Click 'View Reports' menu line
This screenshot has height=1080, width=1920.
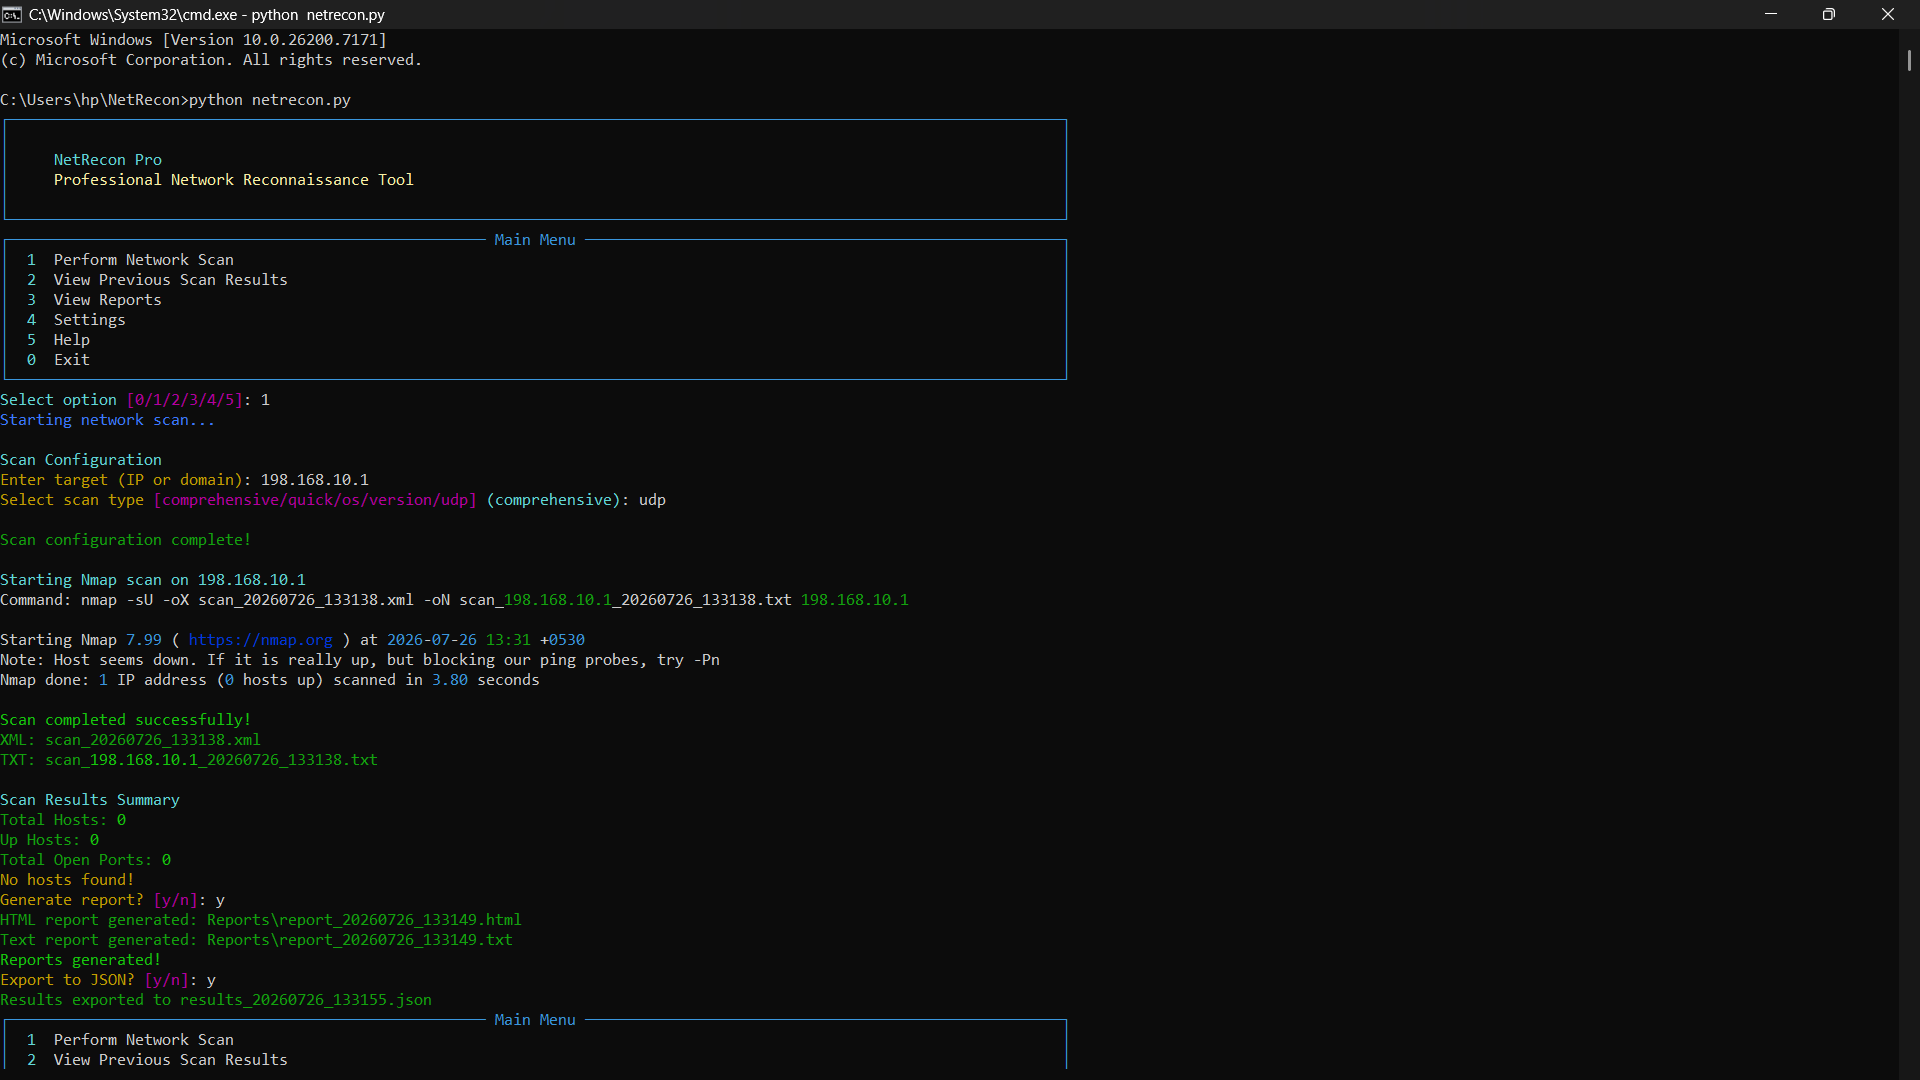107,300
